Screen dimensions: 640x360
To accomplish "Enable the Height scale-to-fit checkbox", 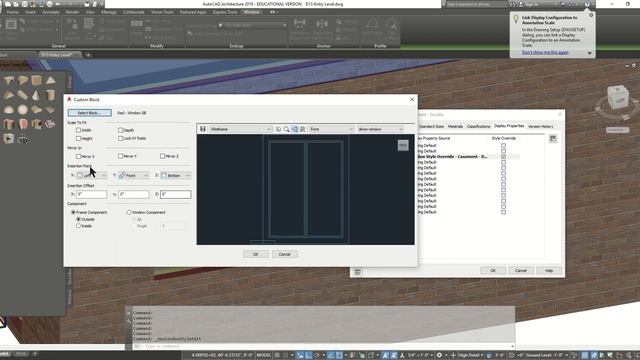I will [x=78, y=138].
